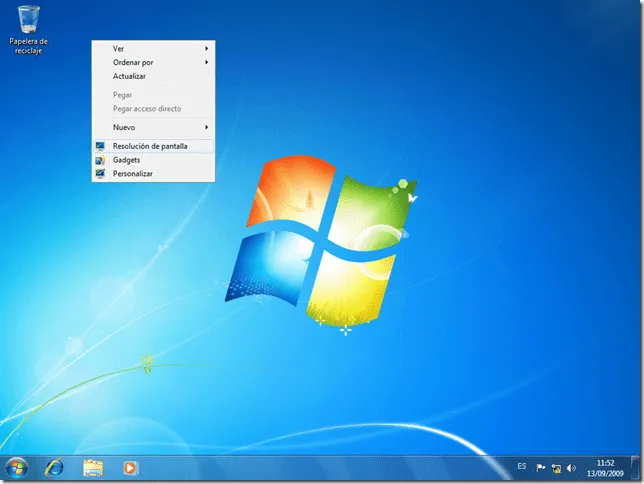The height and width of the screenshot is (484, 644).
Task: Click the monitor icon beside Resolución de pantalla
Action: click(100, 146)
